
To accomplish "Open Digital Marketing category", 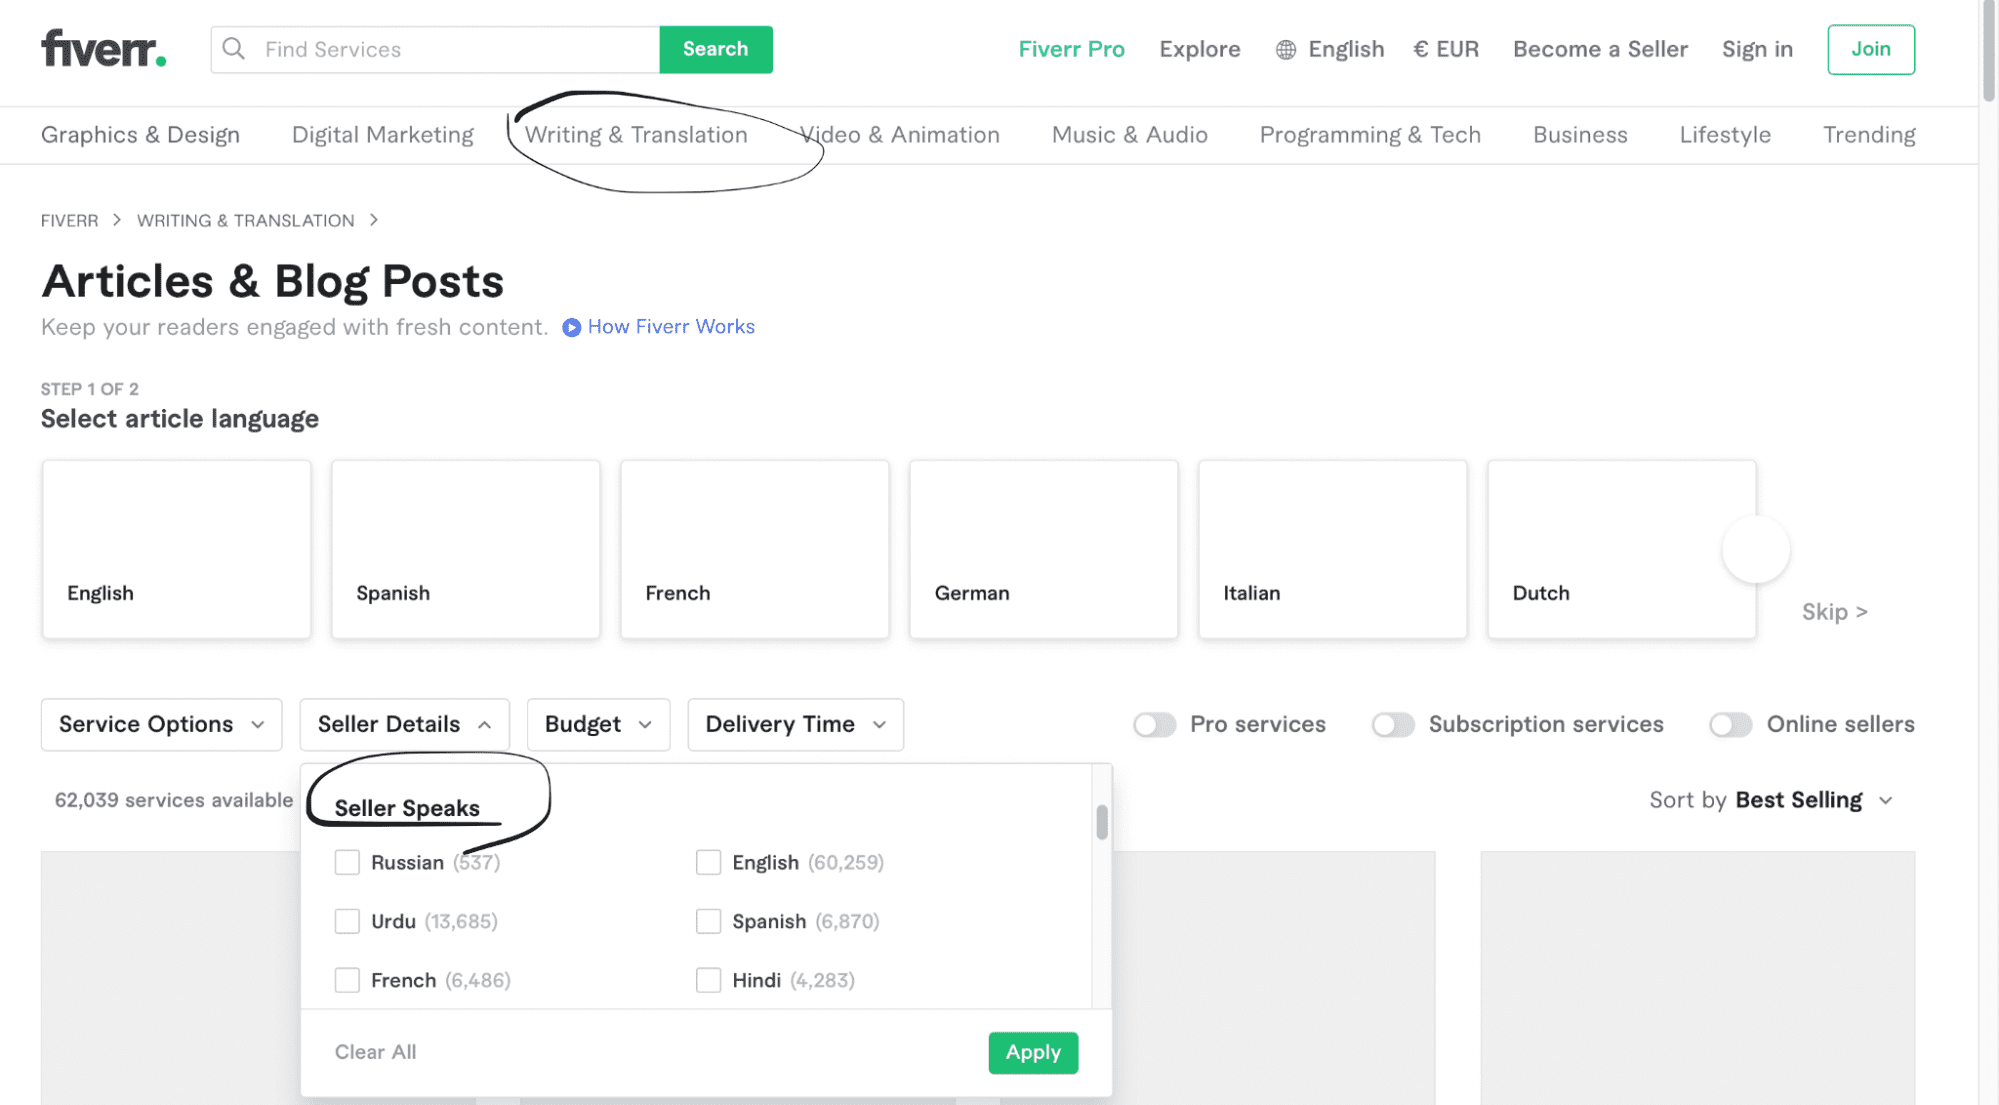I will pos(382,135).
